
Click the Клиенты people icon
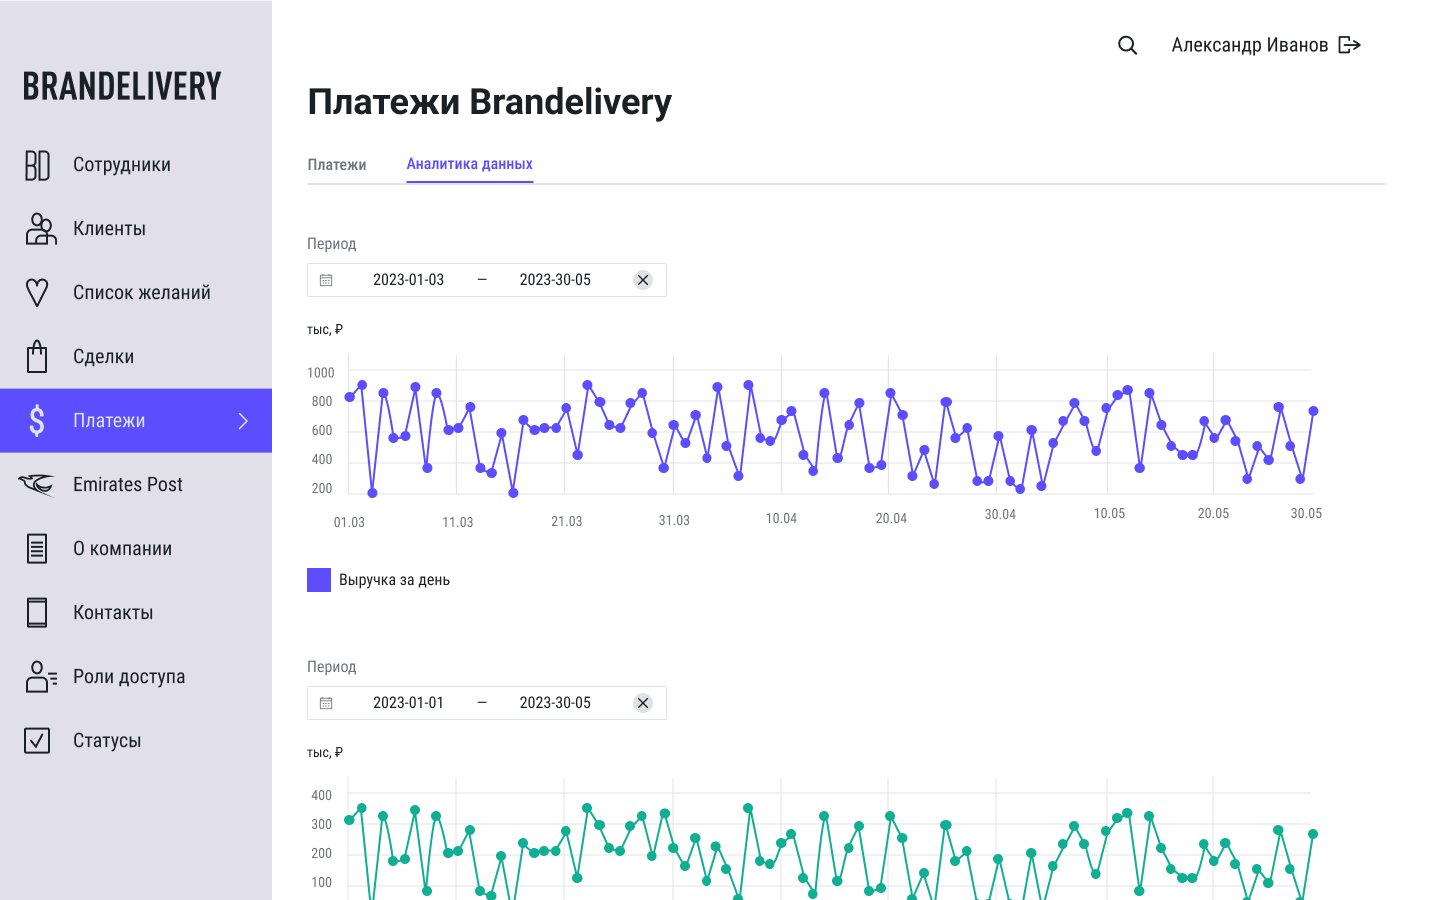[x=40, y=229]
